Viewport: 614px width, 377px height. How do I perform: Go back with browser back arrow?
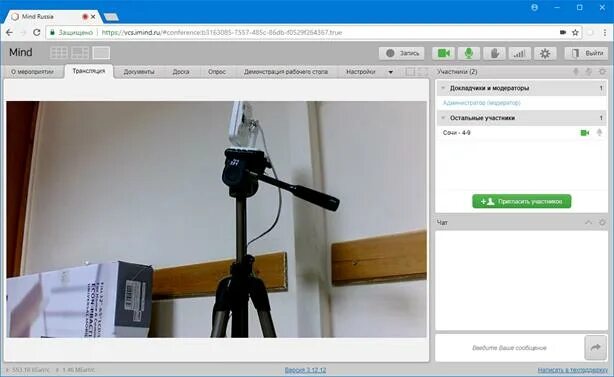[9, 32]
